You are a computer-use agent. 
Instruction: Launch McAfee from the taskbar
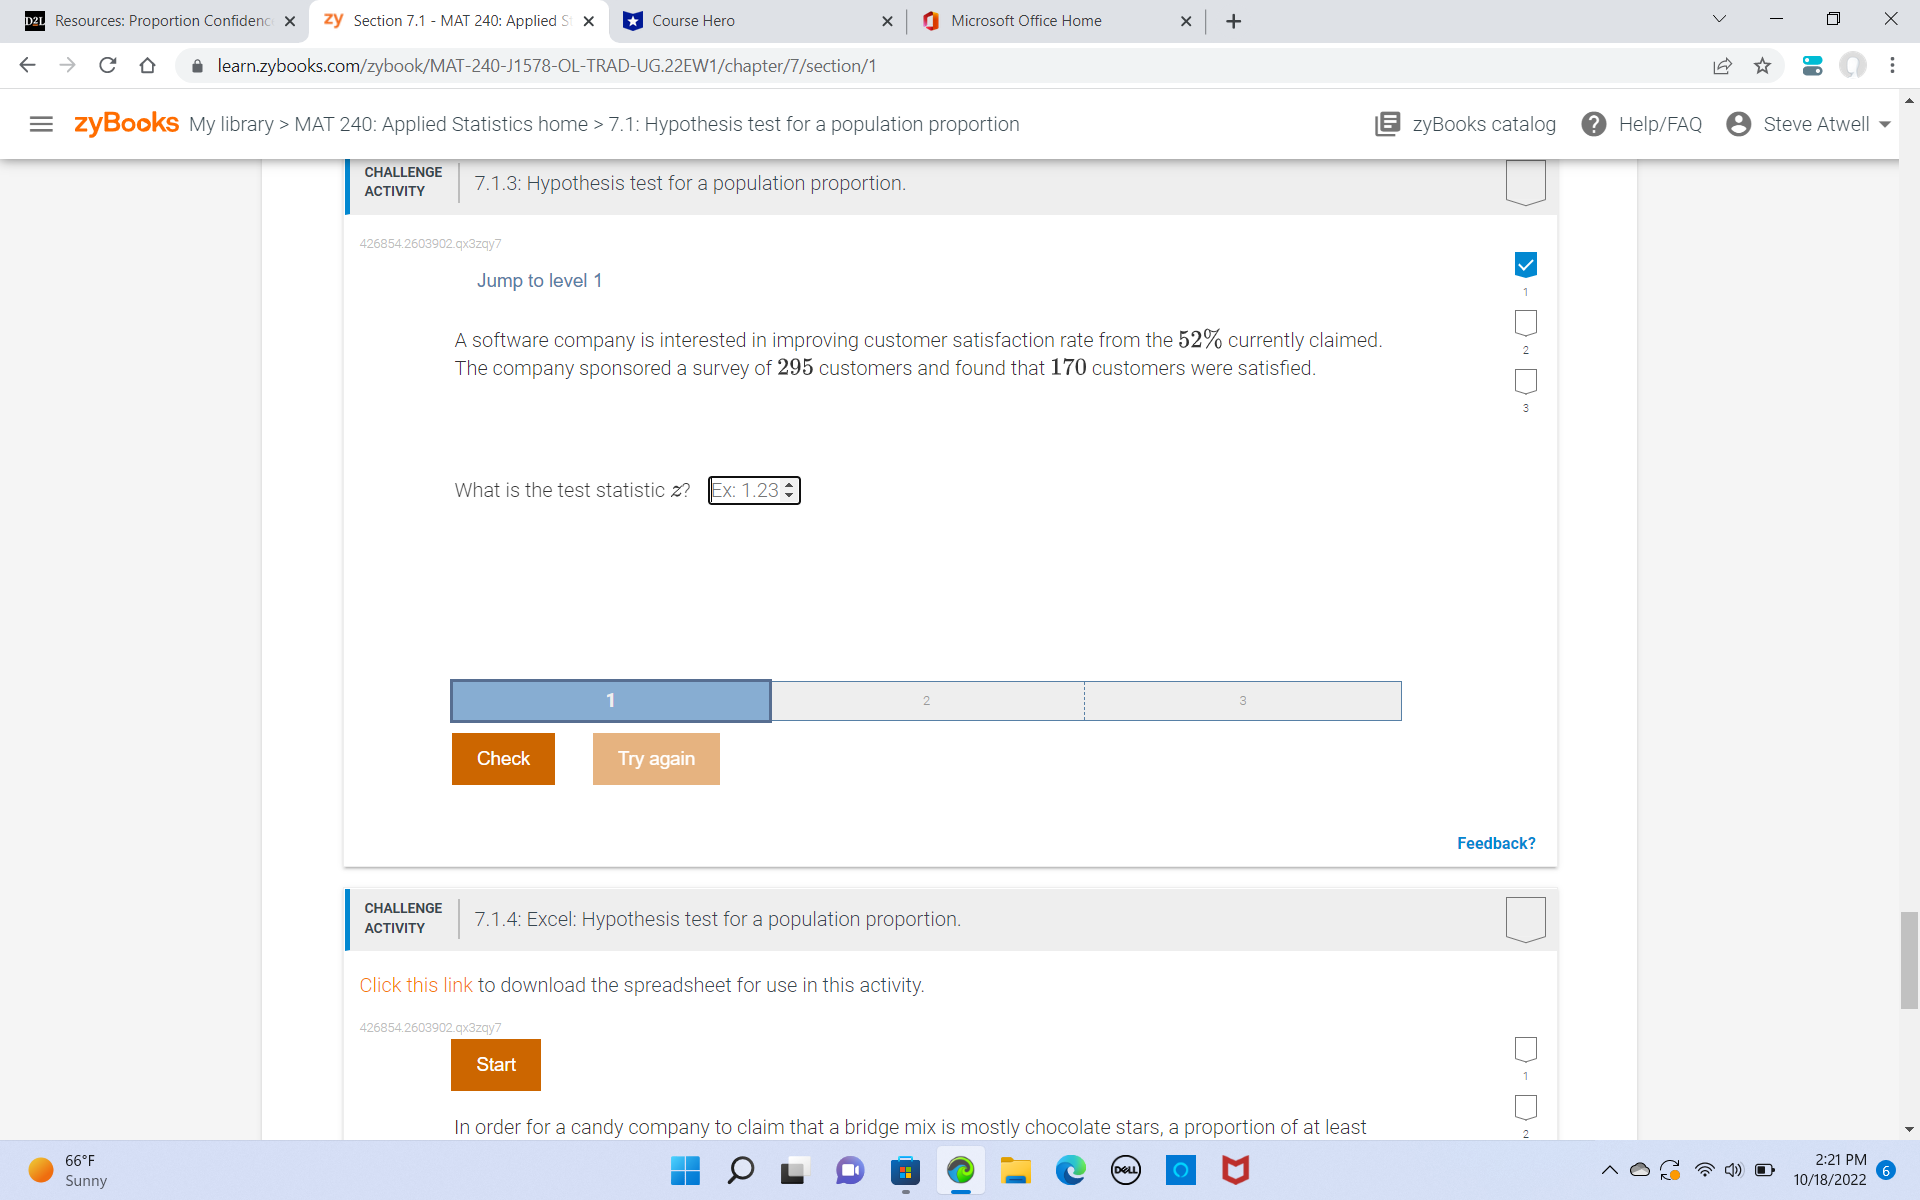pyautogui.click(x=1236, y=1170)
